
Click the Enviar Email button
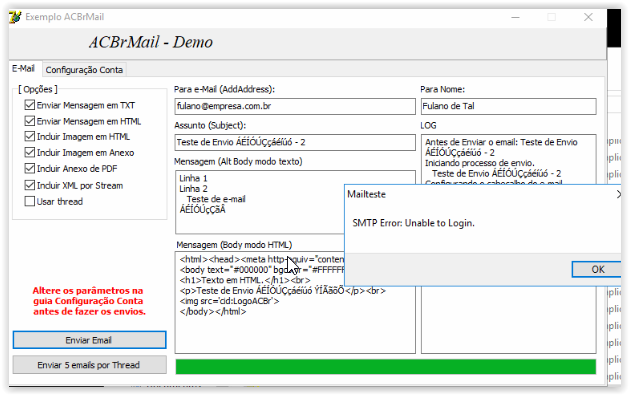89,340
